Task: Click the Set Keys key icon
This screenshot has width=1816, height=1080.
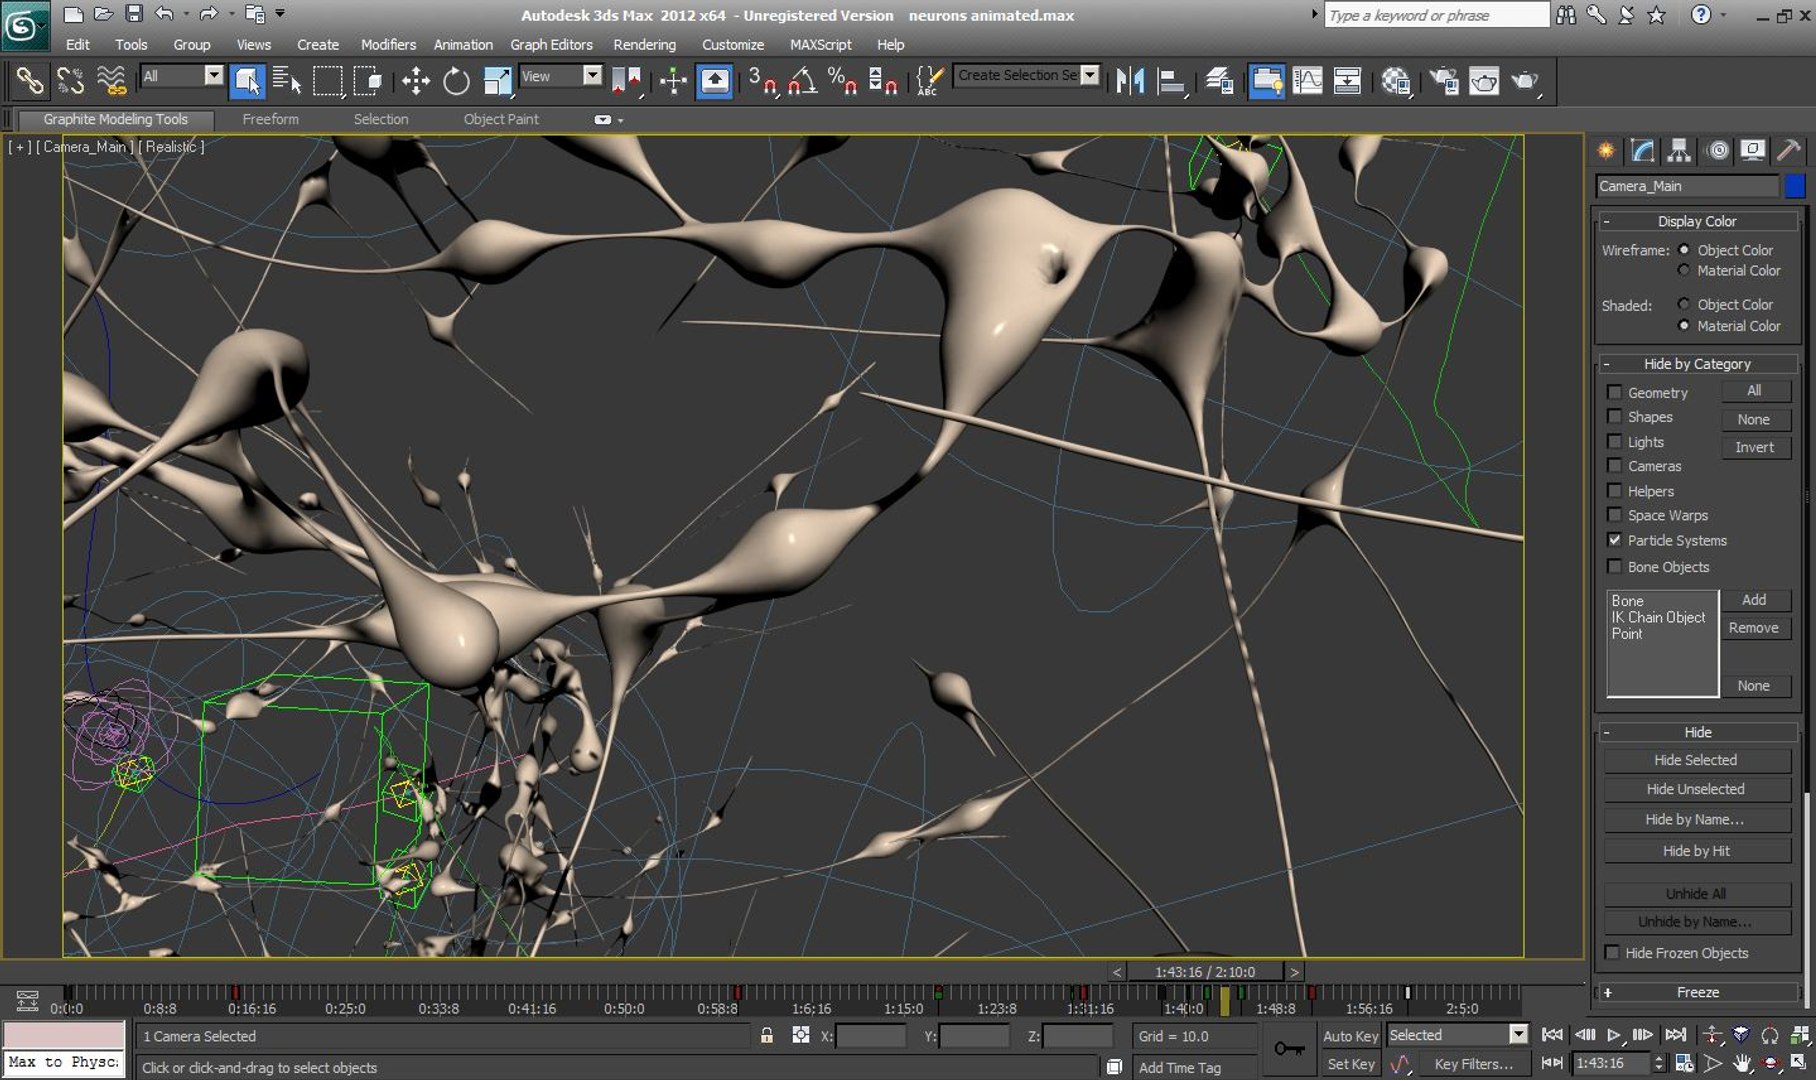Action: (x=1288, y=1048)
